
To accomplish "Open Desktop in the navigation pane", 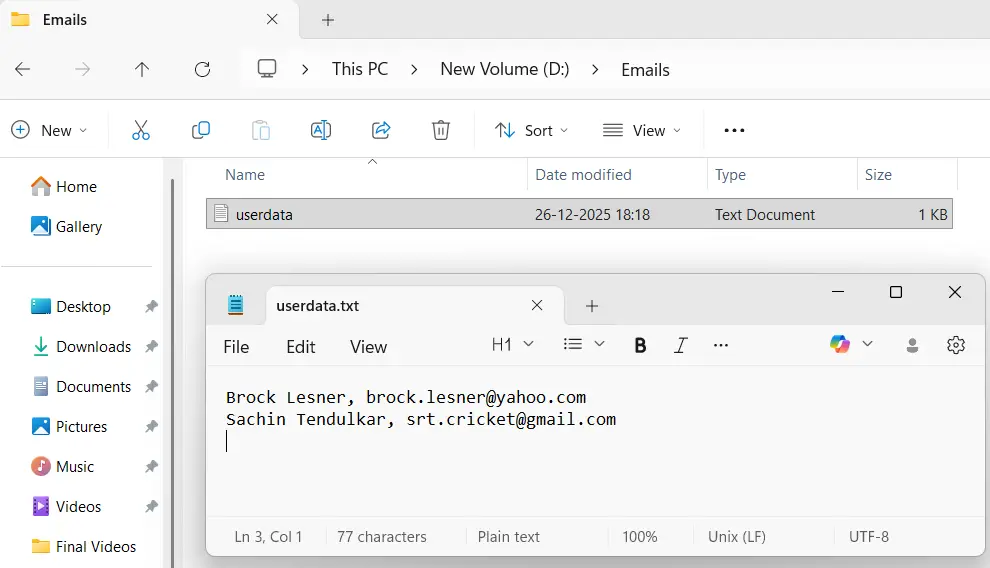I will [71, 307].
